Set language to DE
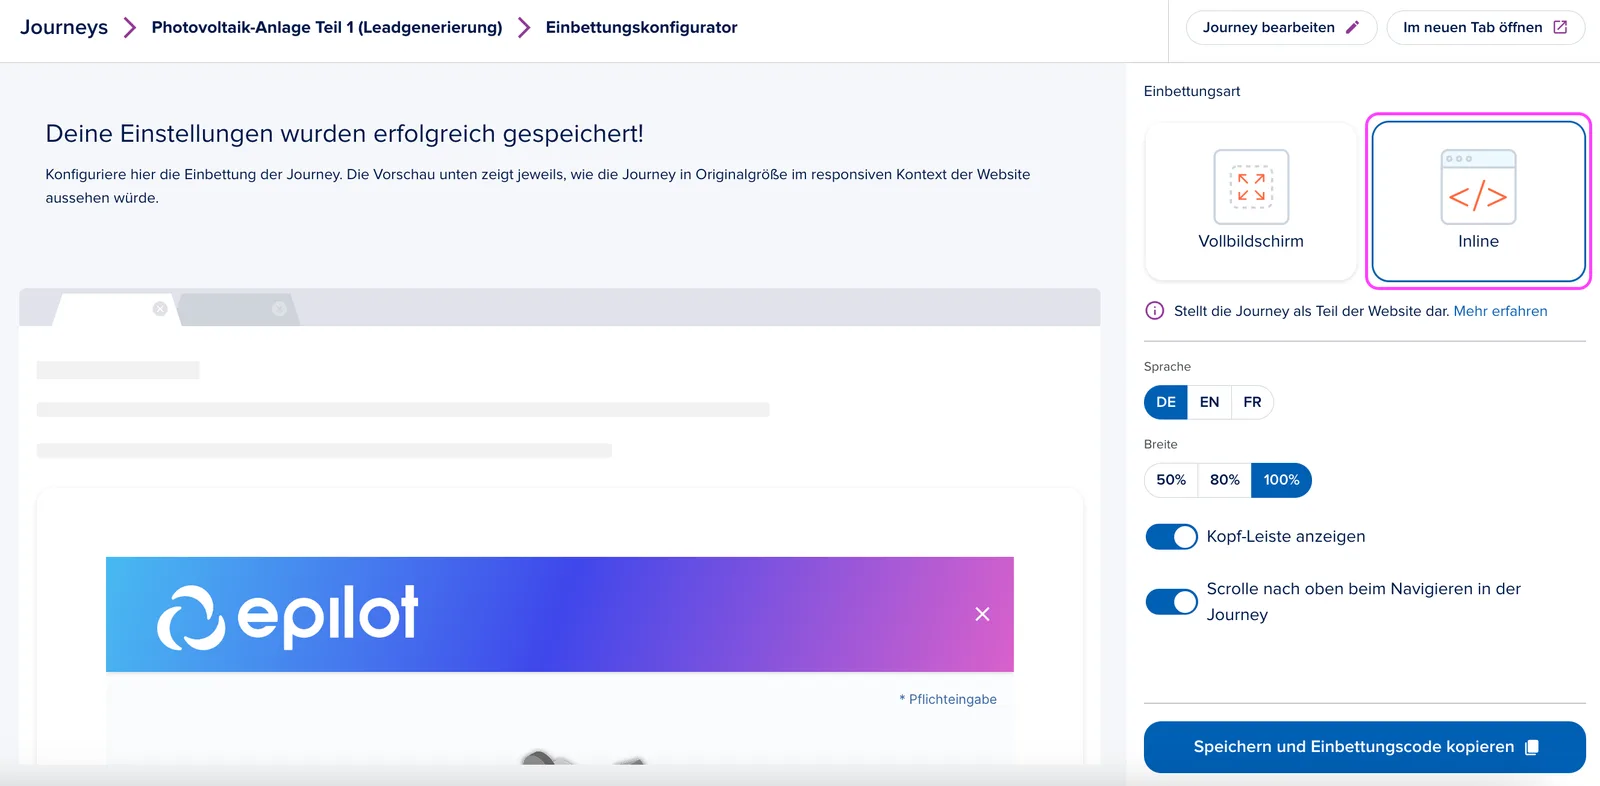The height and width of the screenshot is (786, 1600). pyautogui.click(x=1166, y=402)
